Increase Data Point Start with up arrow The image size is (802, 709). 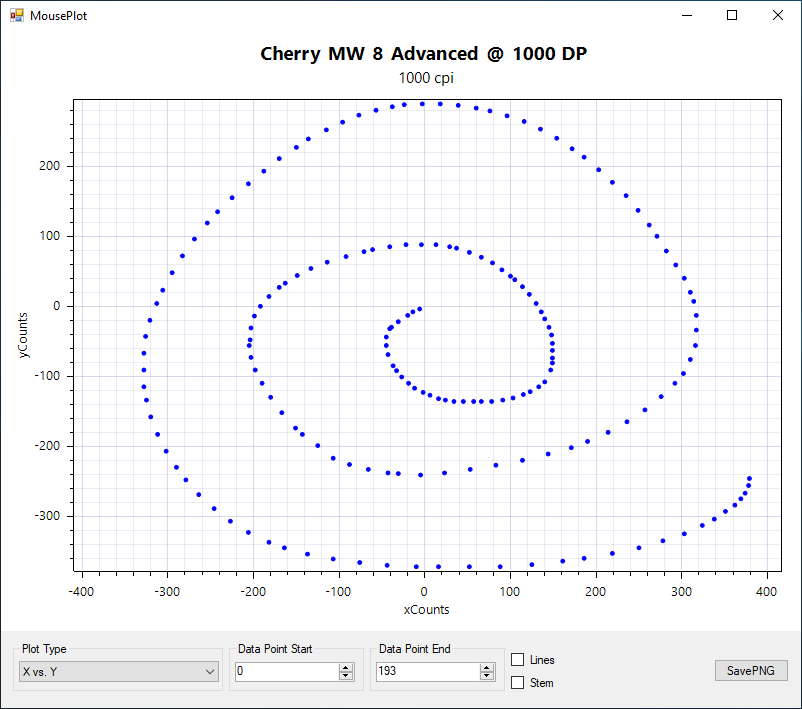(x=346, y=667)
